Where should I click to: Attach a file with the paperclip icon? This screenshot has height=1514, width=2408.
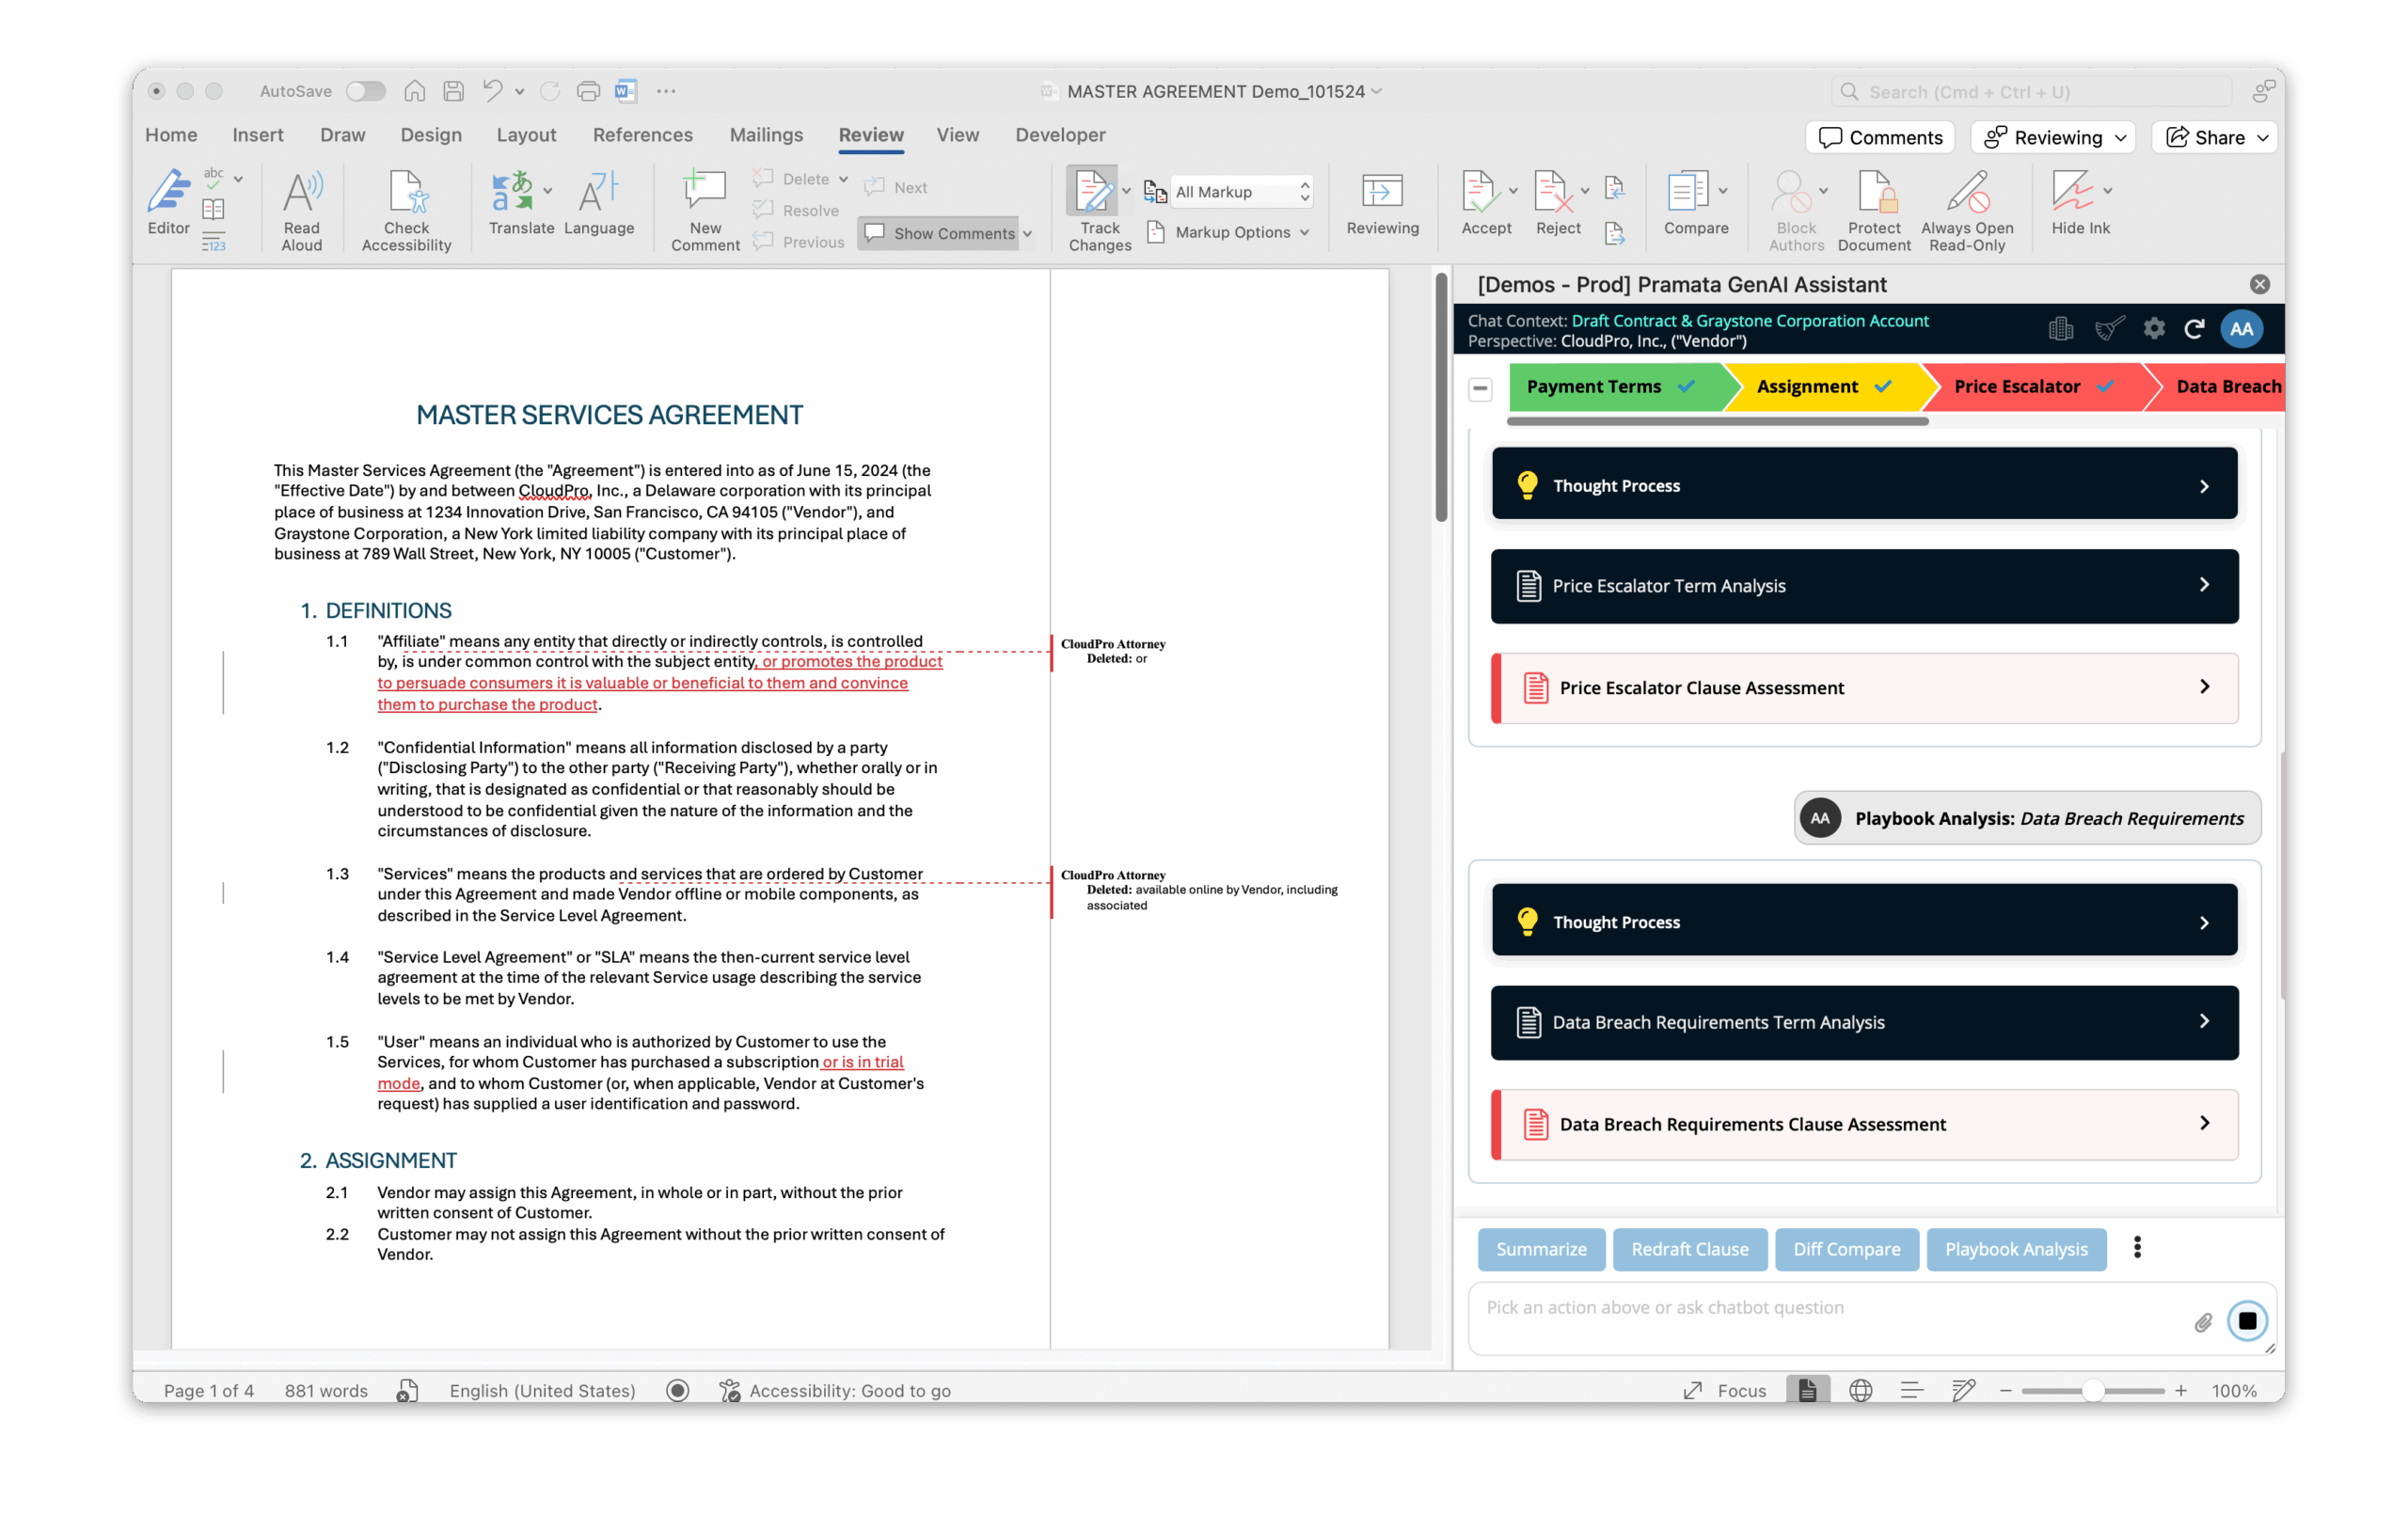pos(2203,1322)
